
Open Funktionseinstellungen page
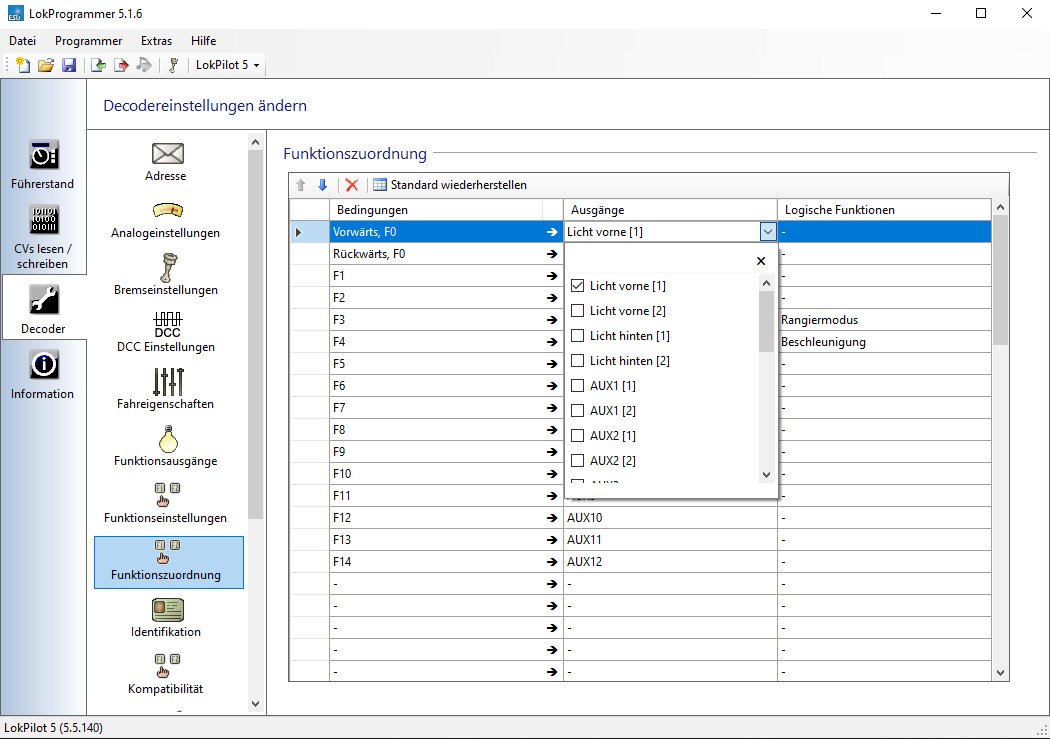click(x=166, y=503)
